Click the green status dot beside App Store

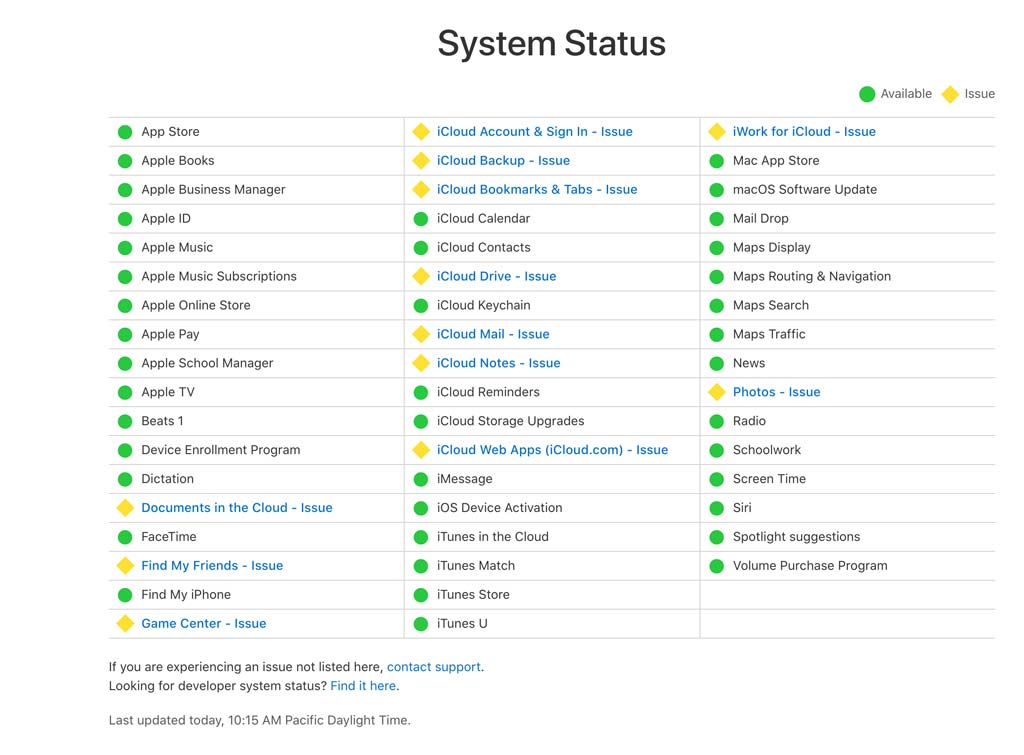[x=125, y=132]
